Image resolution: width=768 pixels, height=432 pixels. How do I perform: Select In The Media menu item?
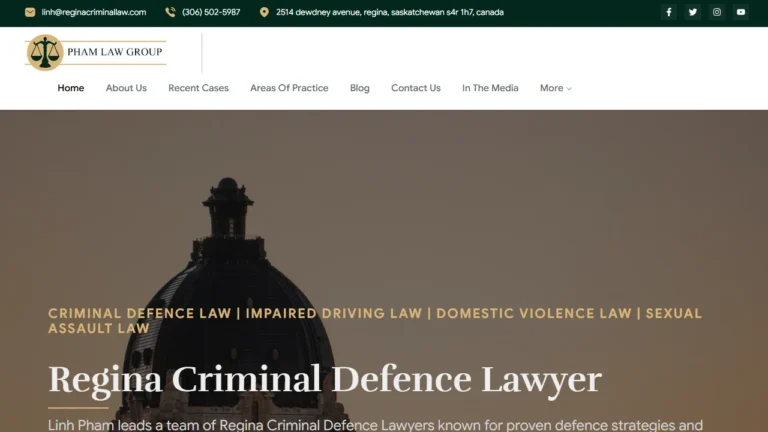click(x=490, y=88)
